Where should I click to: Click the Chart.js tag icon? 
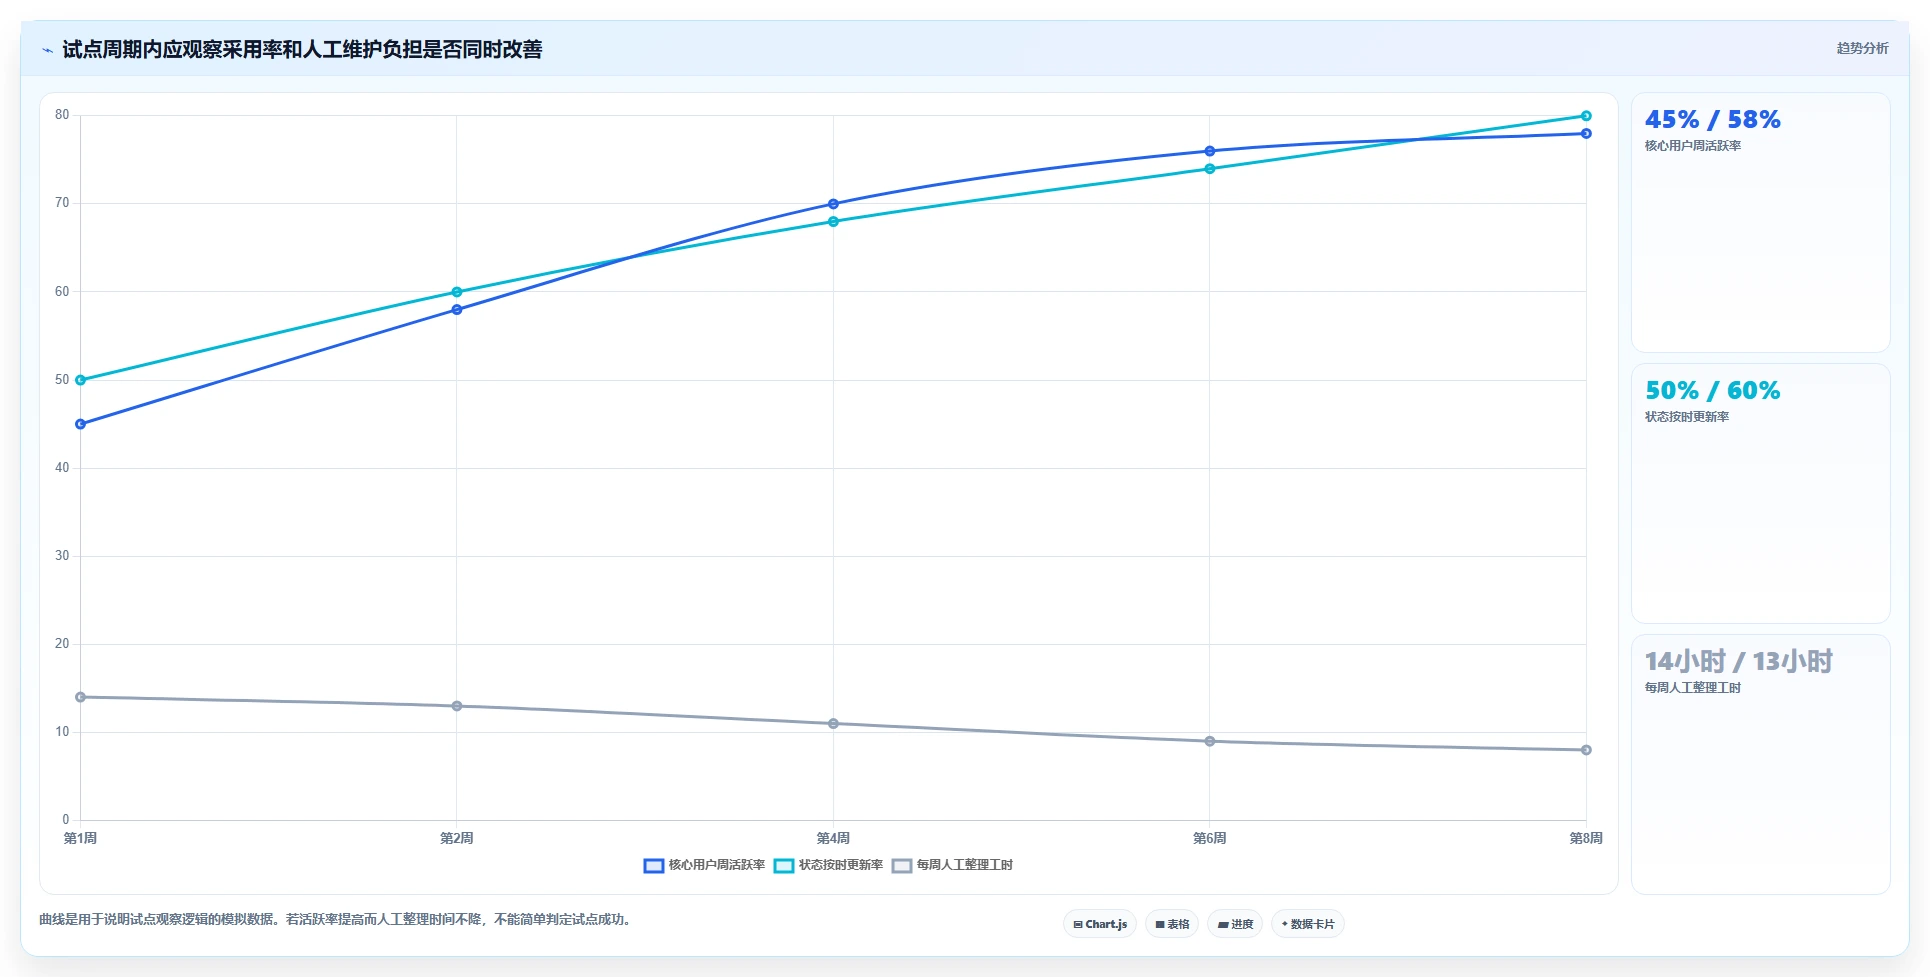click(x=1078, y=924)
